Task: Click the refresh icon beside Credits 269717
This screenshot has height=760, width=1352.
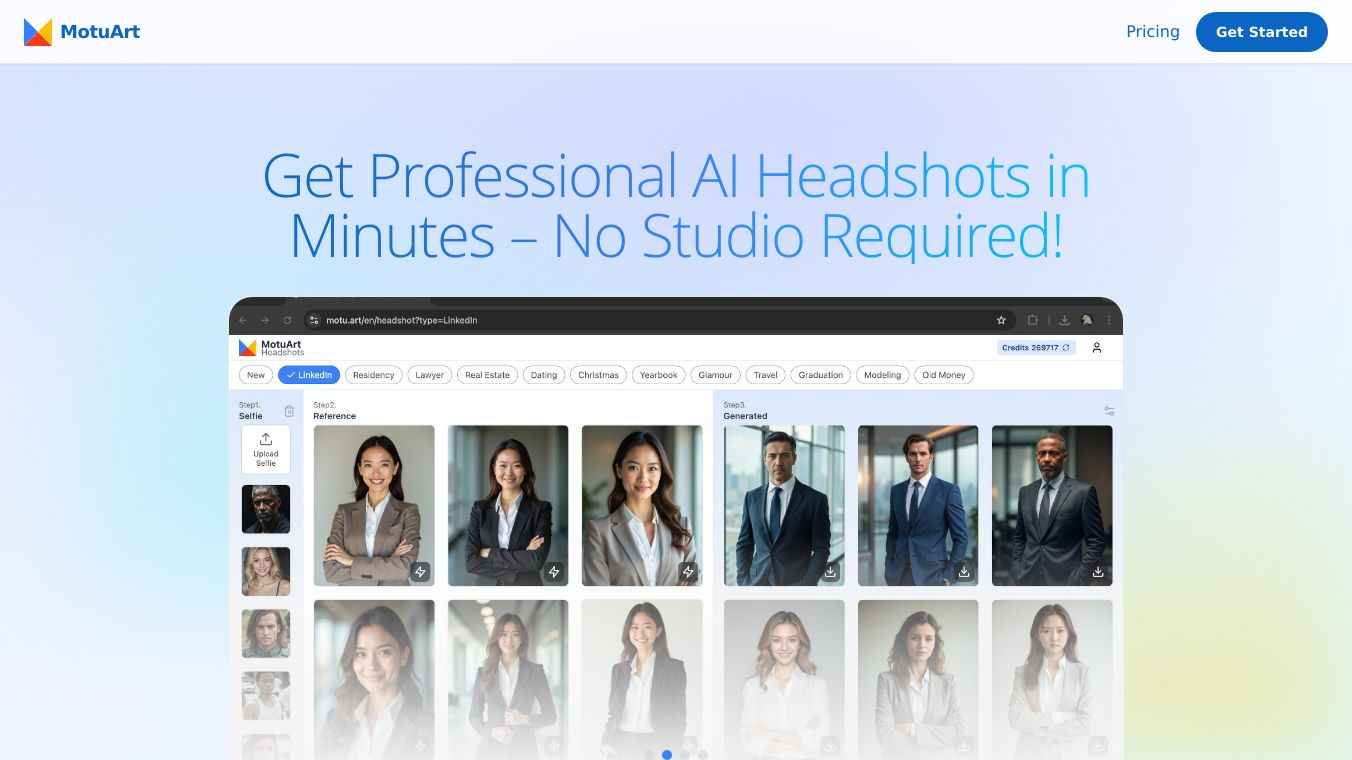Action: tap(1066, 348)
